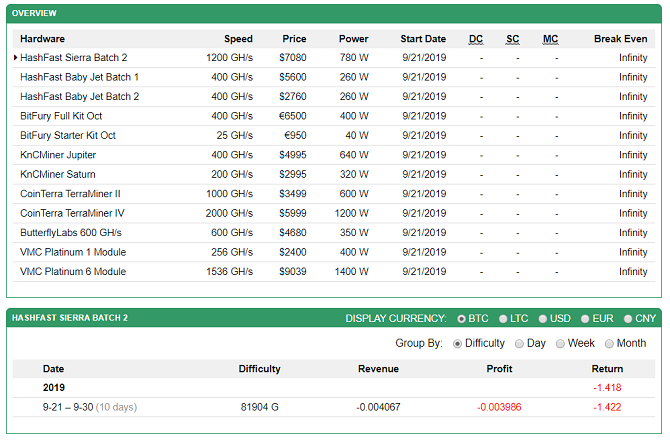670x442 pixels.
Task: Click the 81904 G difficulty value
Action: (x=259, y=407)
